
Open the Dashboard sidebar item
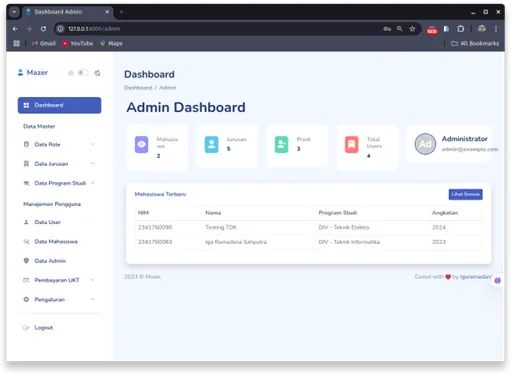coord(59,105)
